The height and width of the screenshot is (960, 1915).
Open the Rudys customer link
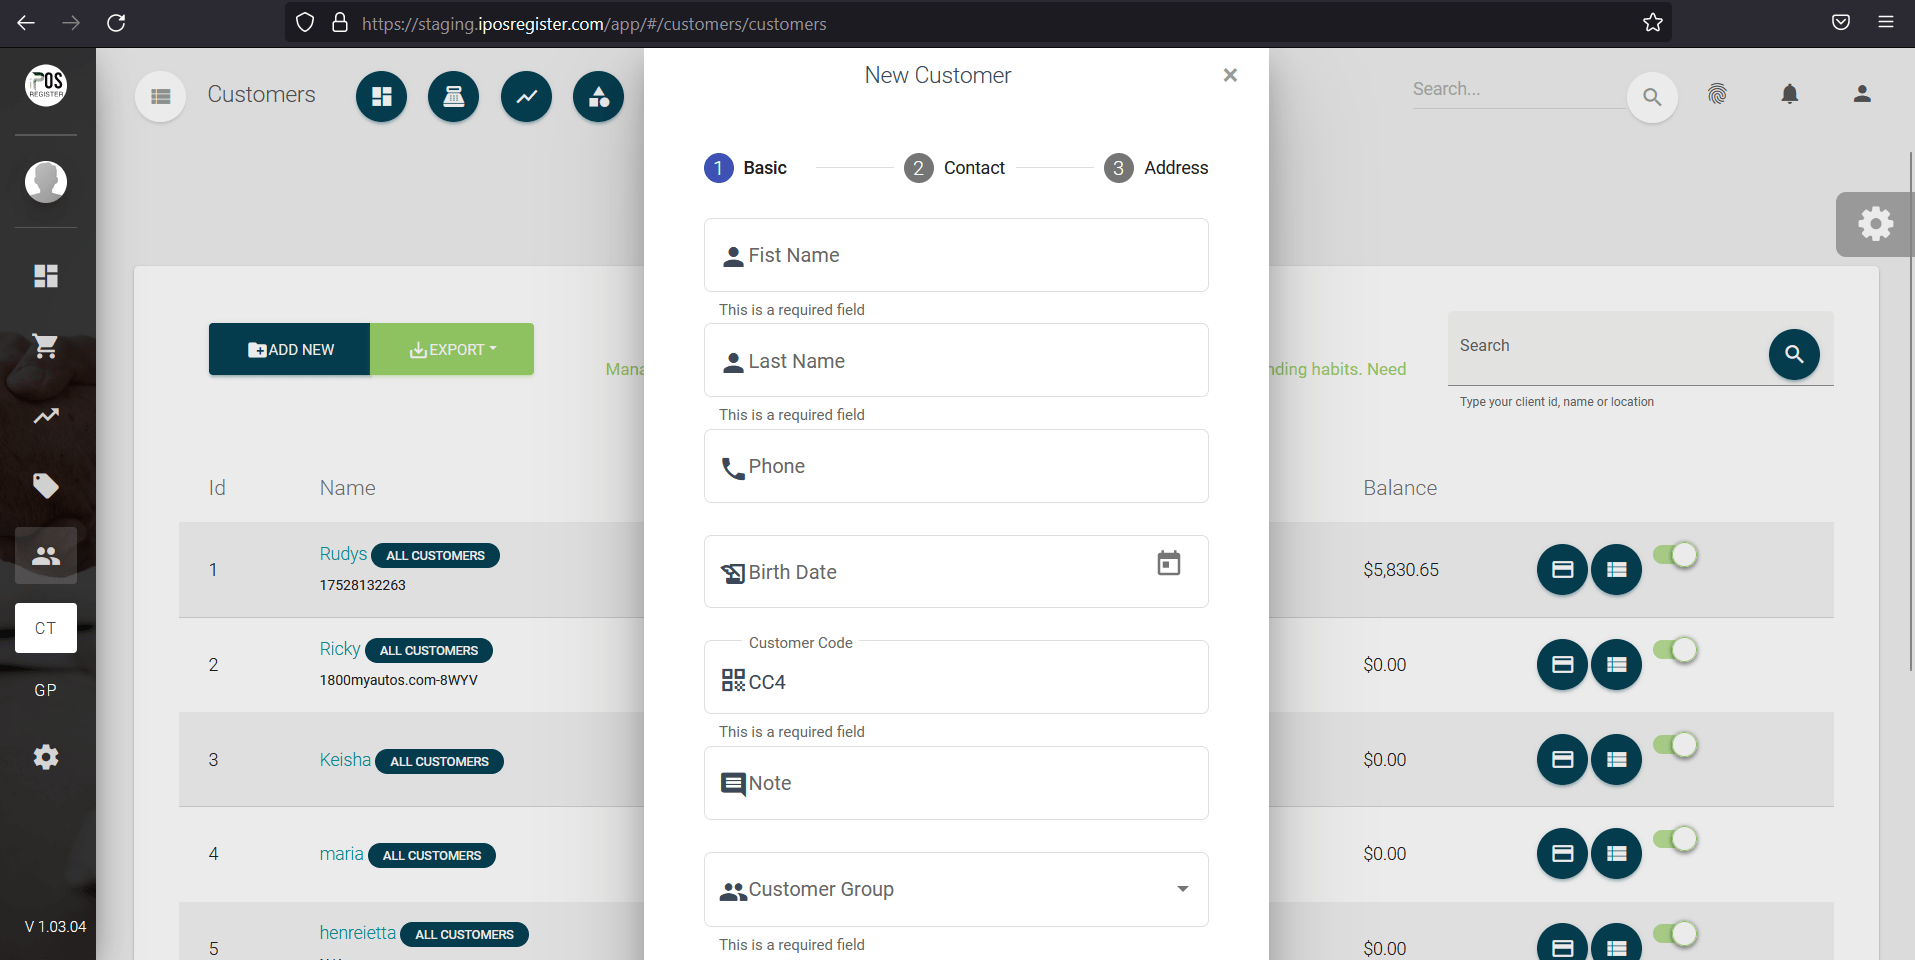(343, 554)
